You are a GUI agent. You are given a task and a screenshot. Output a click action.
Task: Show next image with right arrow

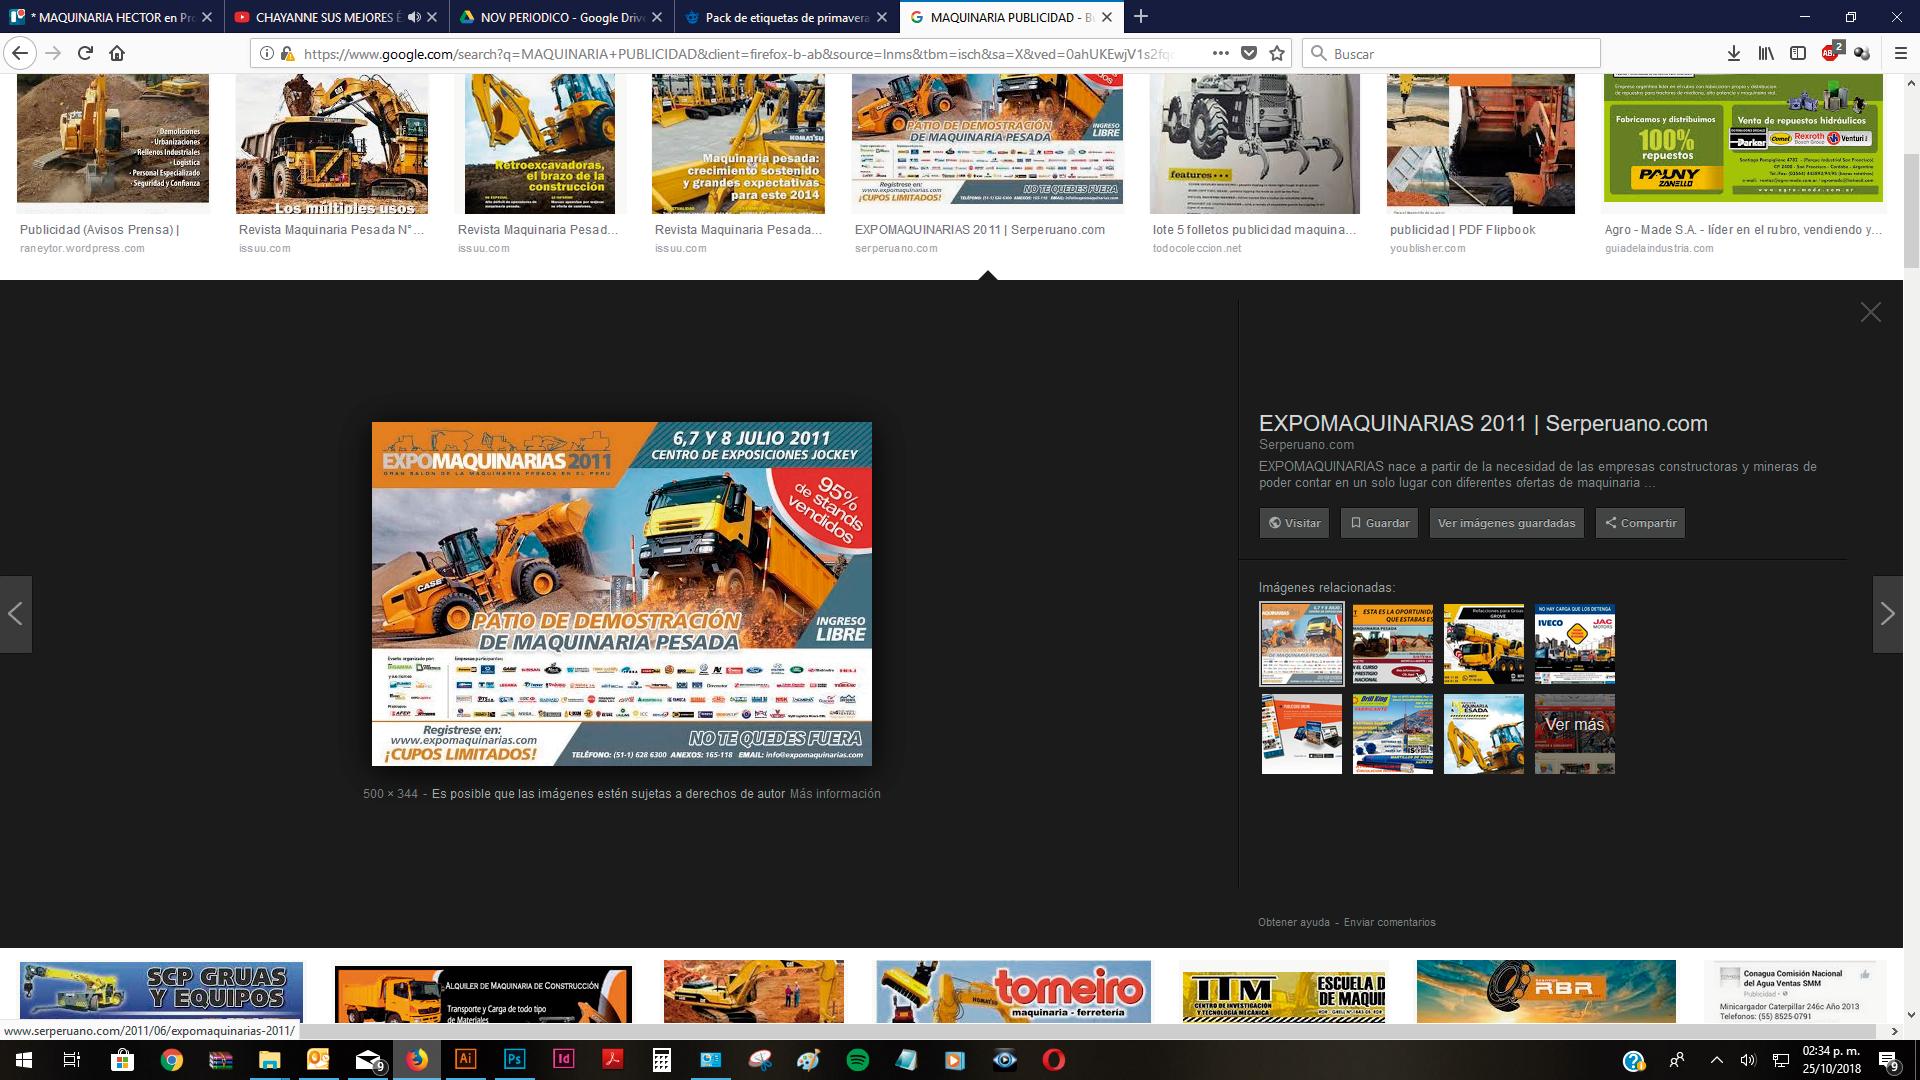coord(1887,614)
